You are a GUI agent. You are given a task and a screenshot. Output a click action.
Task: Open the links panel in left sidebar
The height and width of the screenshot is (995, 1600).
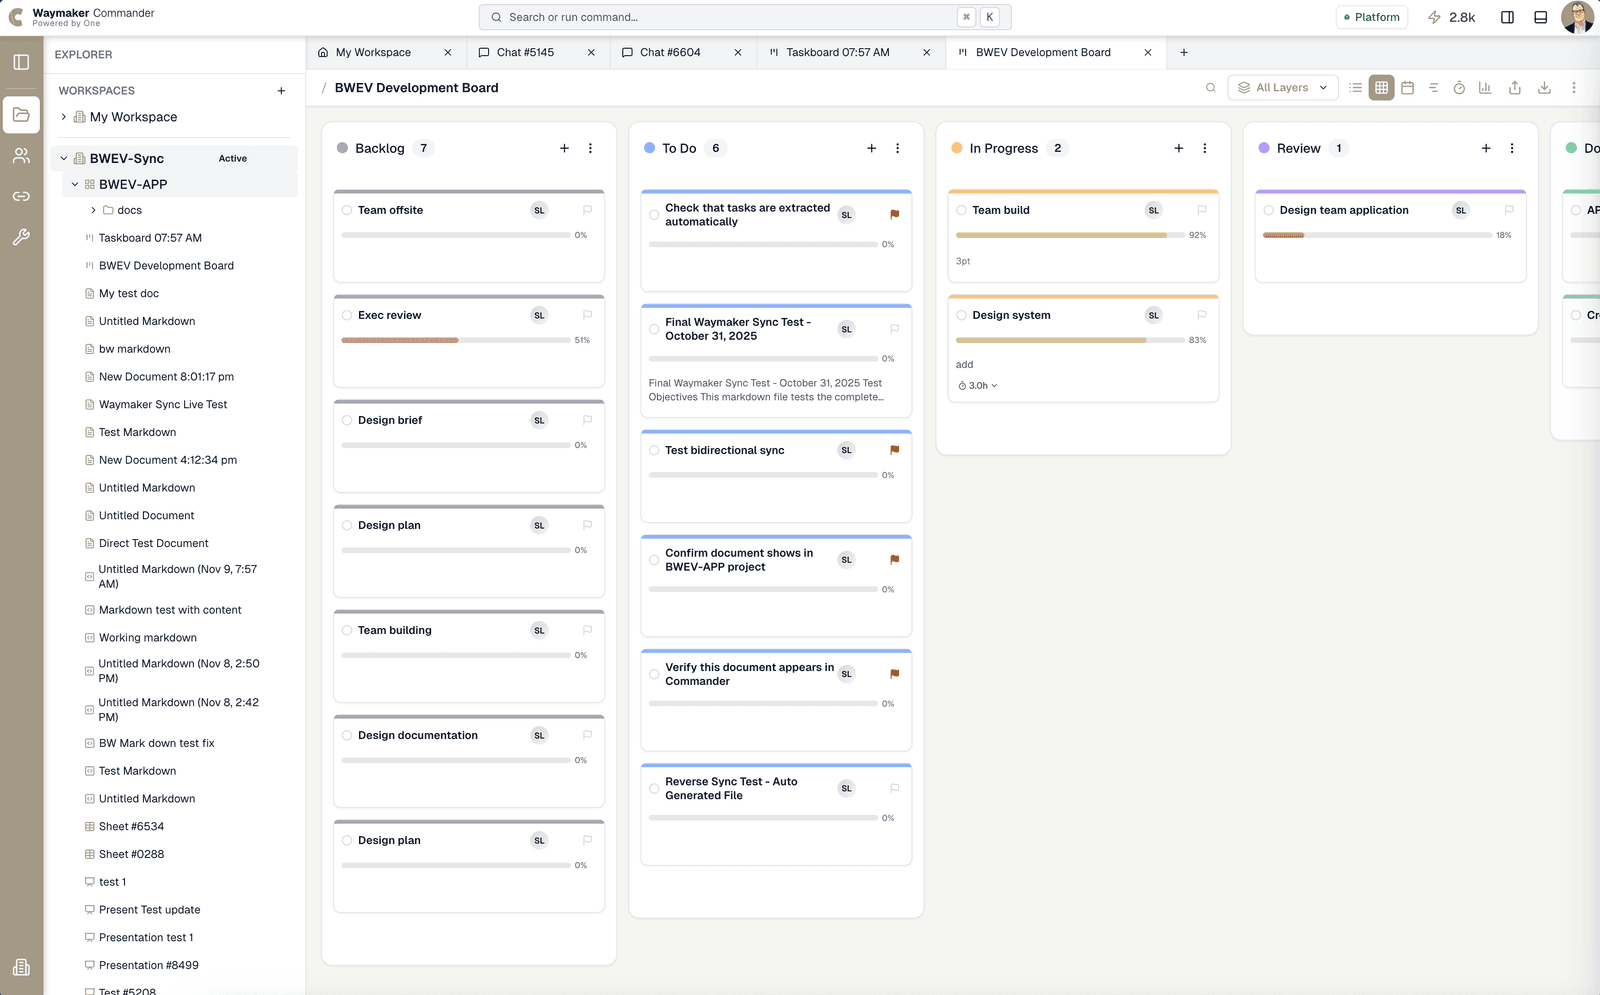click(21, 196)
